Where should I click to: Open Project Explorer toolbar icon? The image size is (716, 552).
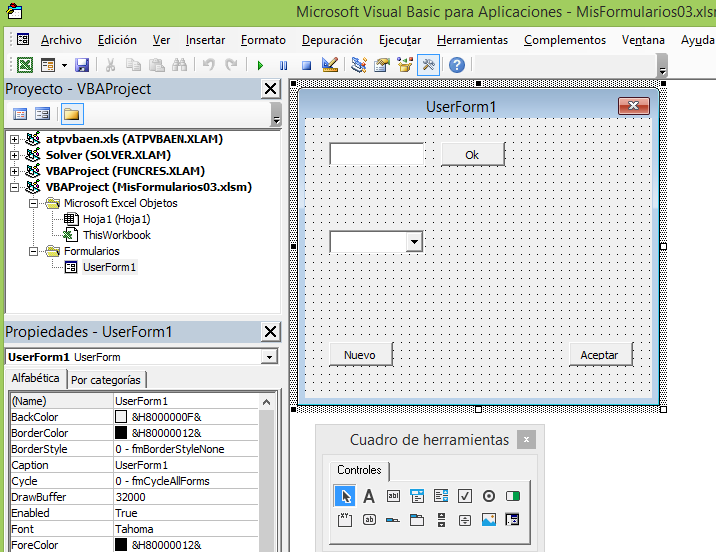pyautogui.click(x=359, y=65)
